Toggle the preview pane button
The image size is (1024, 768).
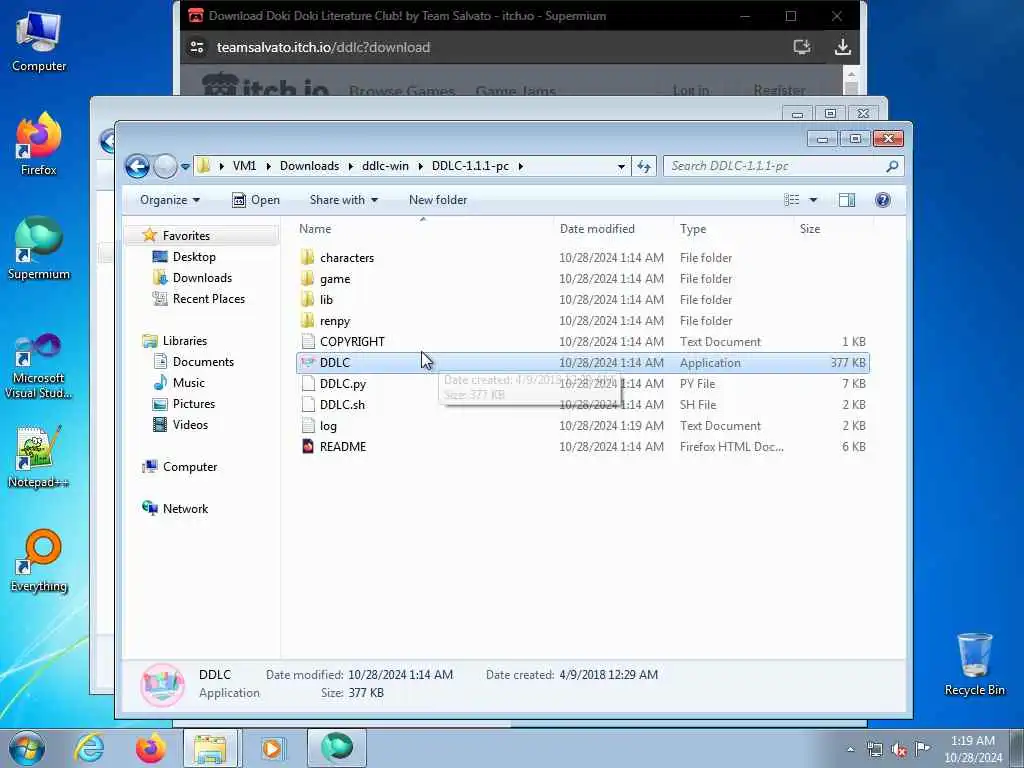pos(847,200)
